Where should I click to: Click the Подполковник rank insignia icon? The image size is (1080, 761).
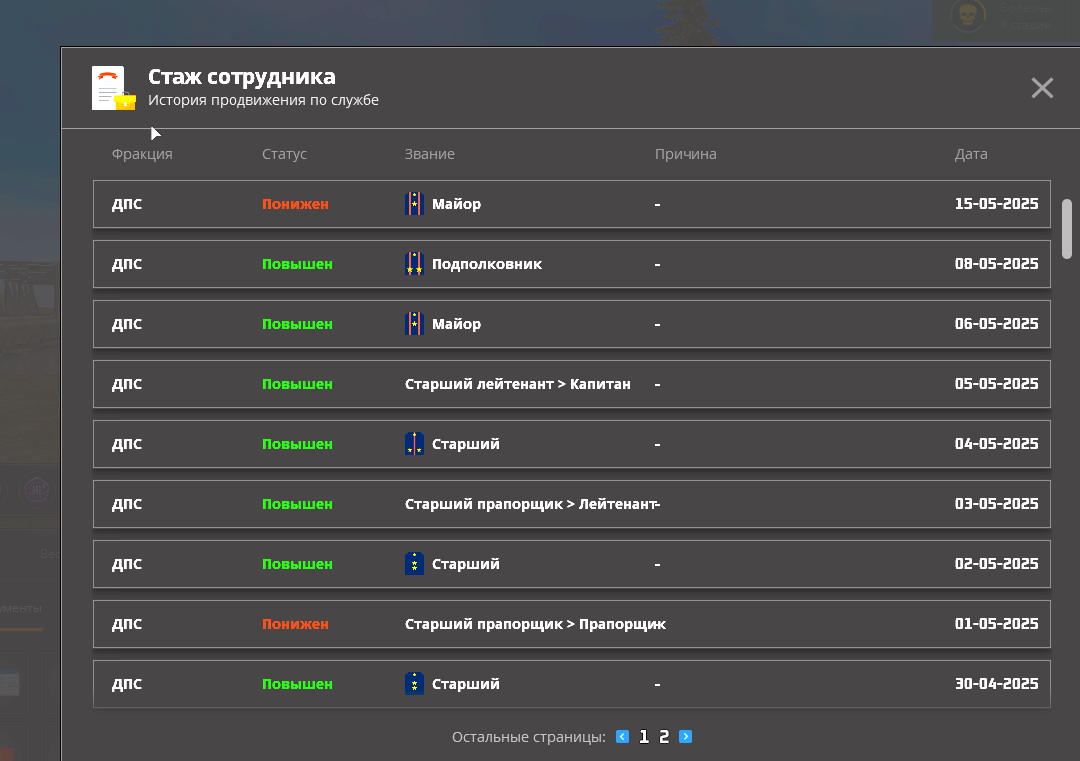pos(414,264)
